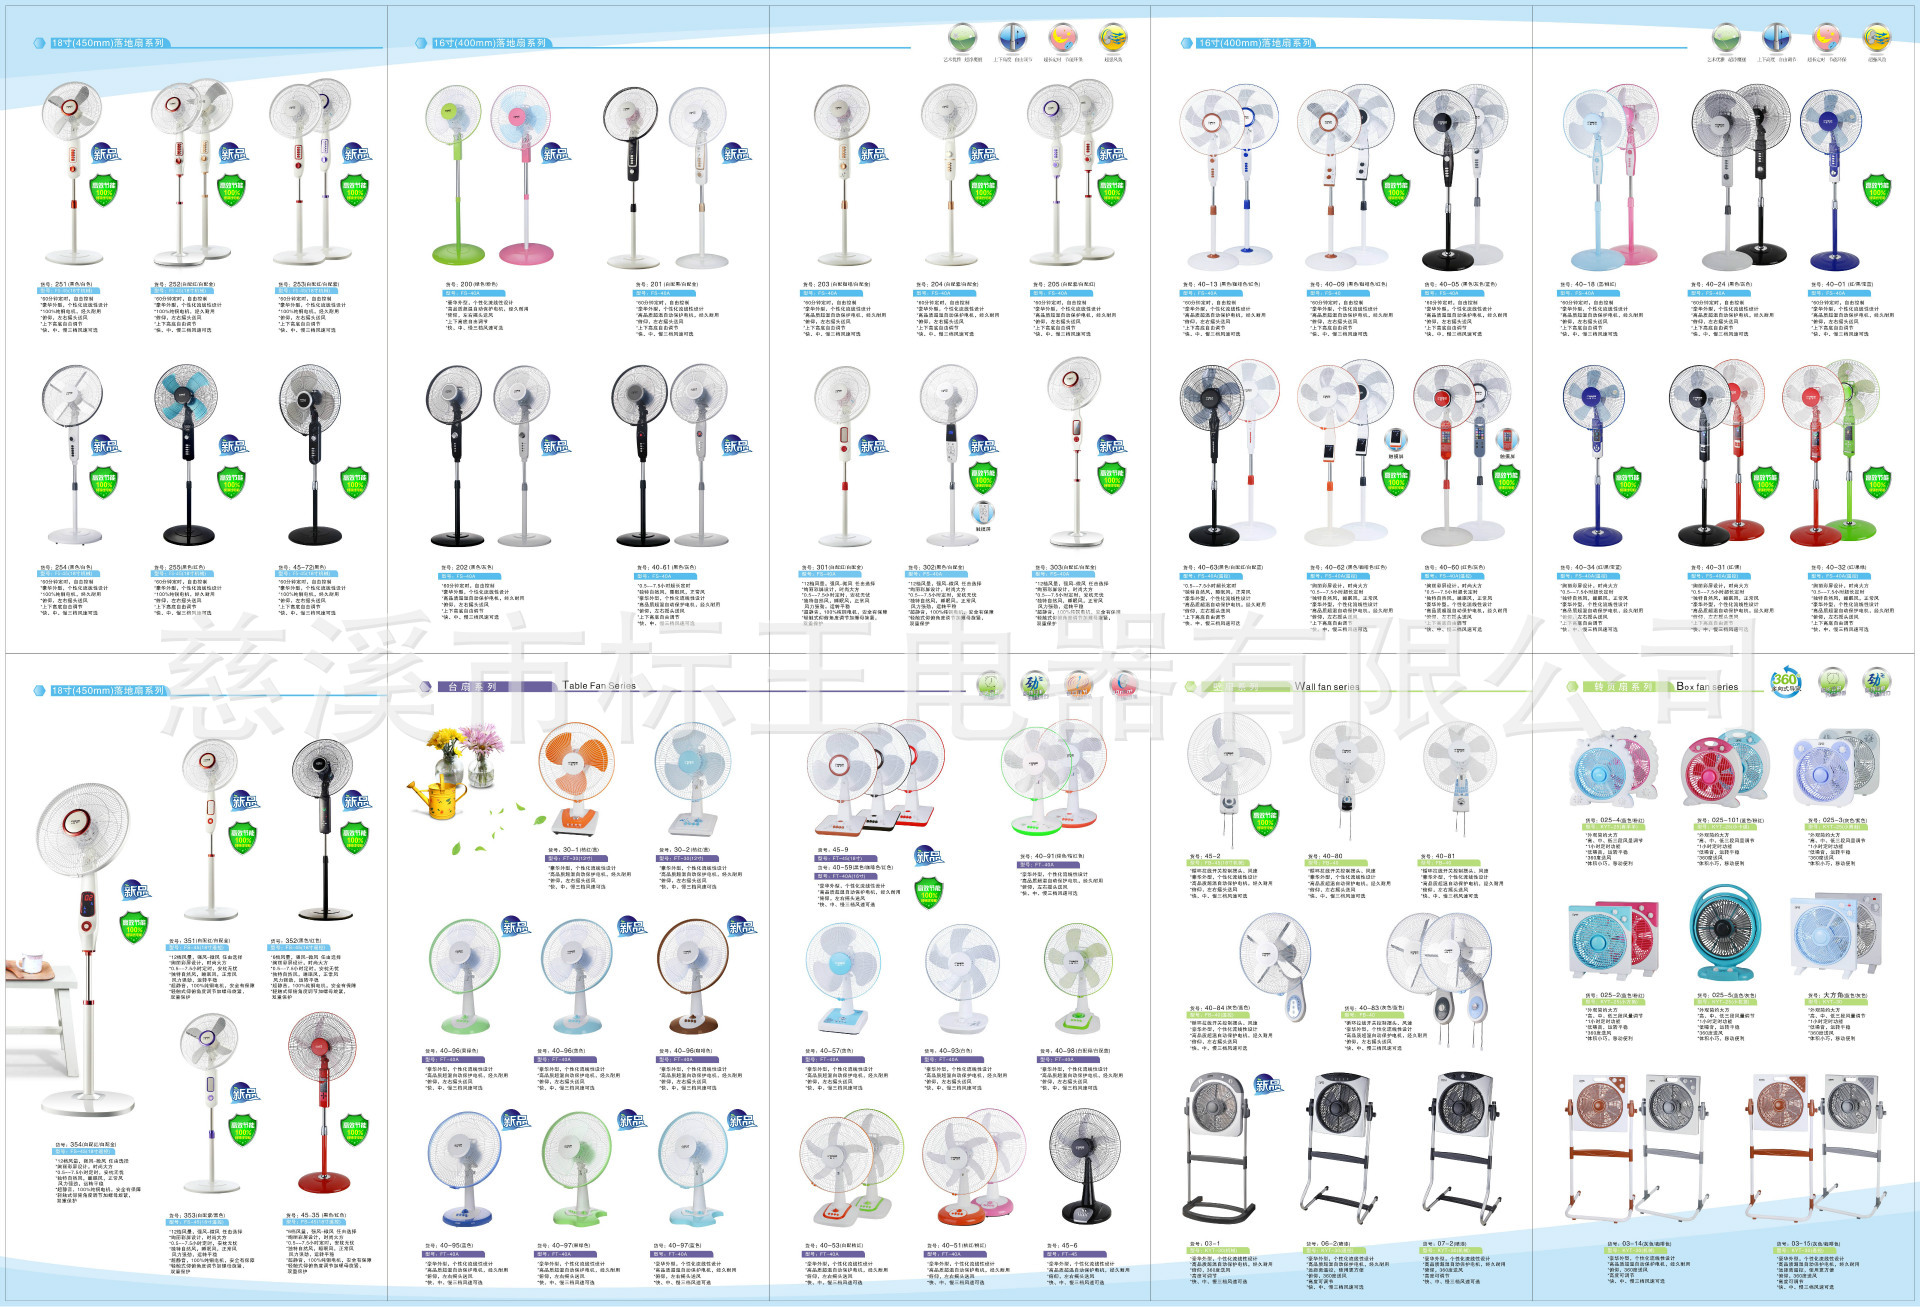This screenshot has height=1307, width=1920.
Task: Click the pink moon icon above model 205
Action: click(x=1062, y=39)
